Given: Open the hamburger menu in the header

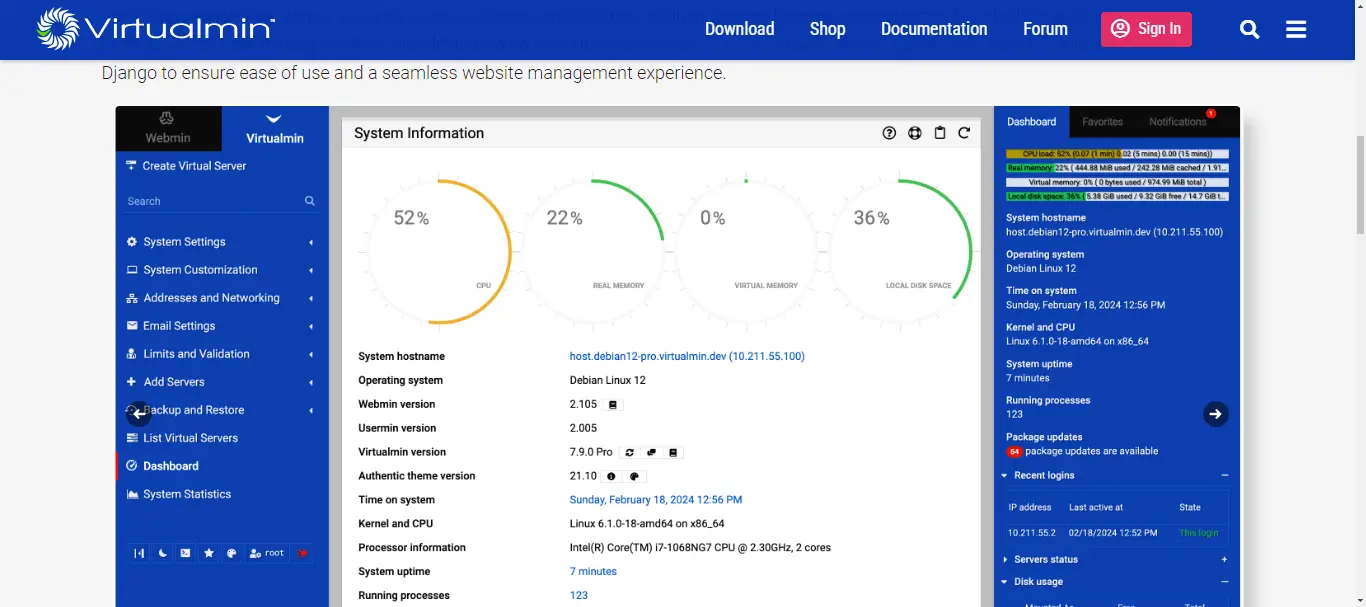Looking at the screenshot, I should 1296,29.
